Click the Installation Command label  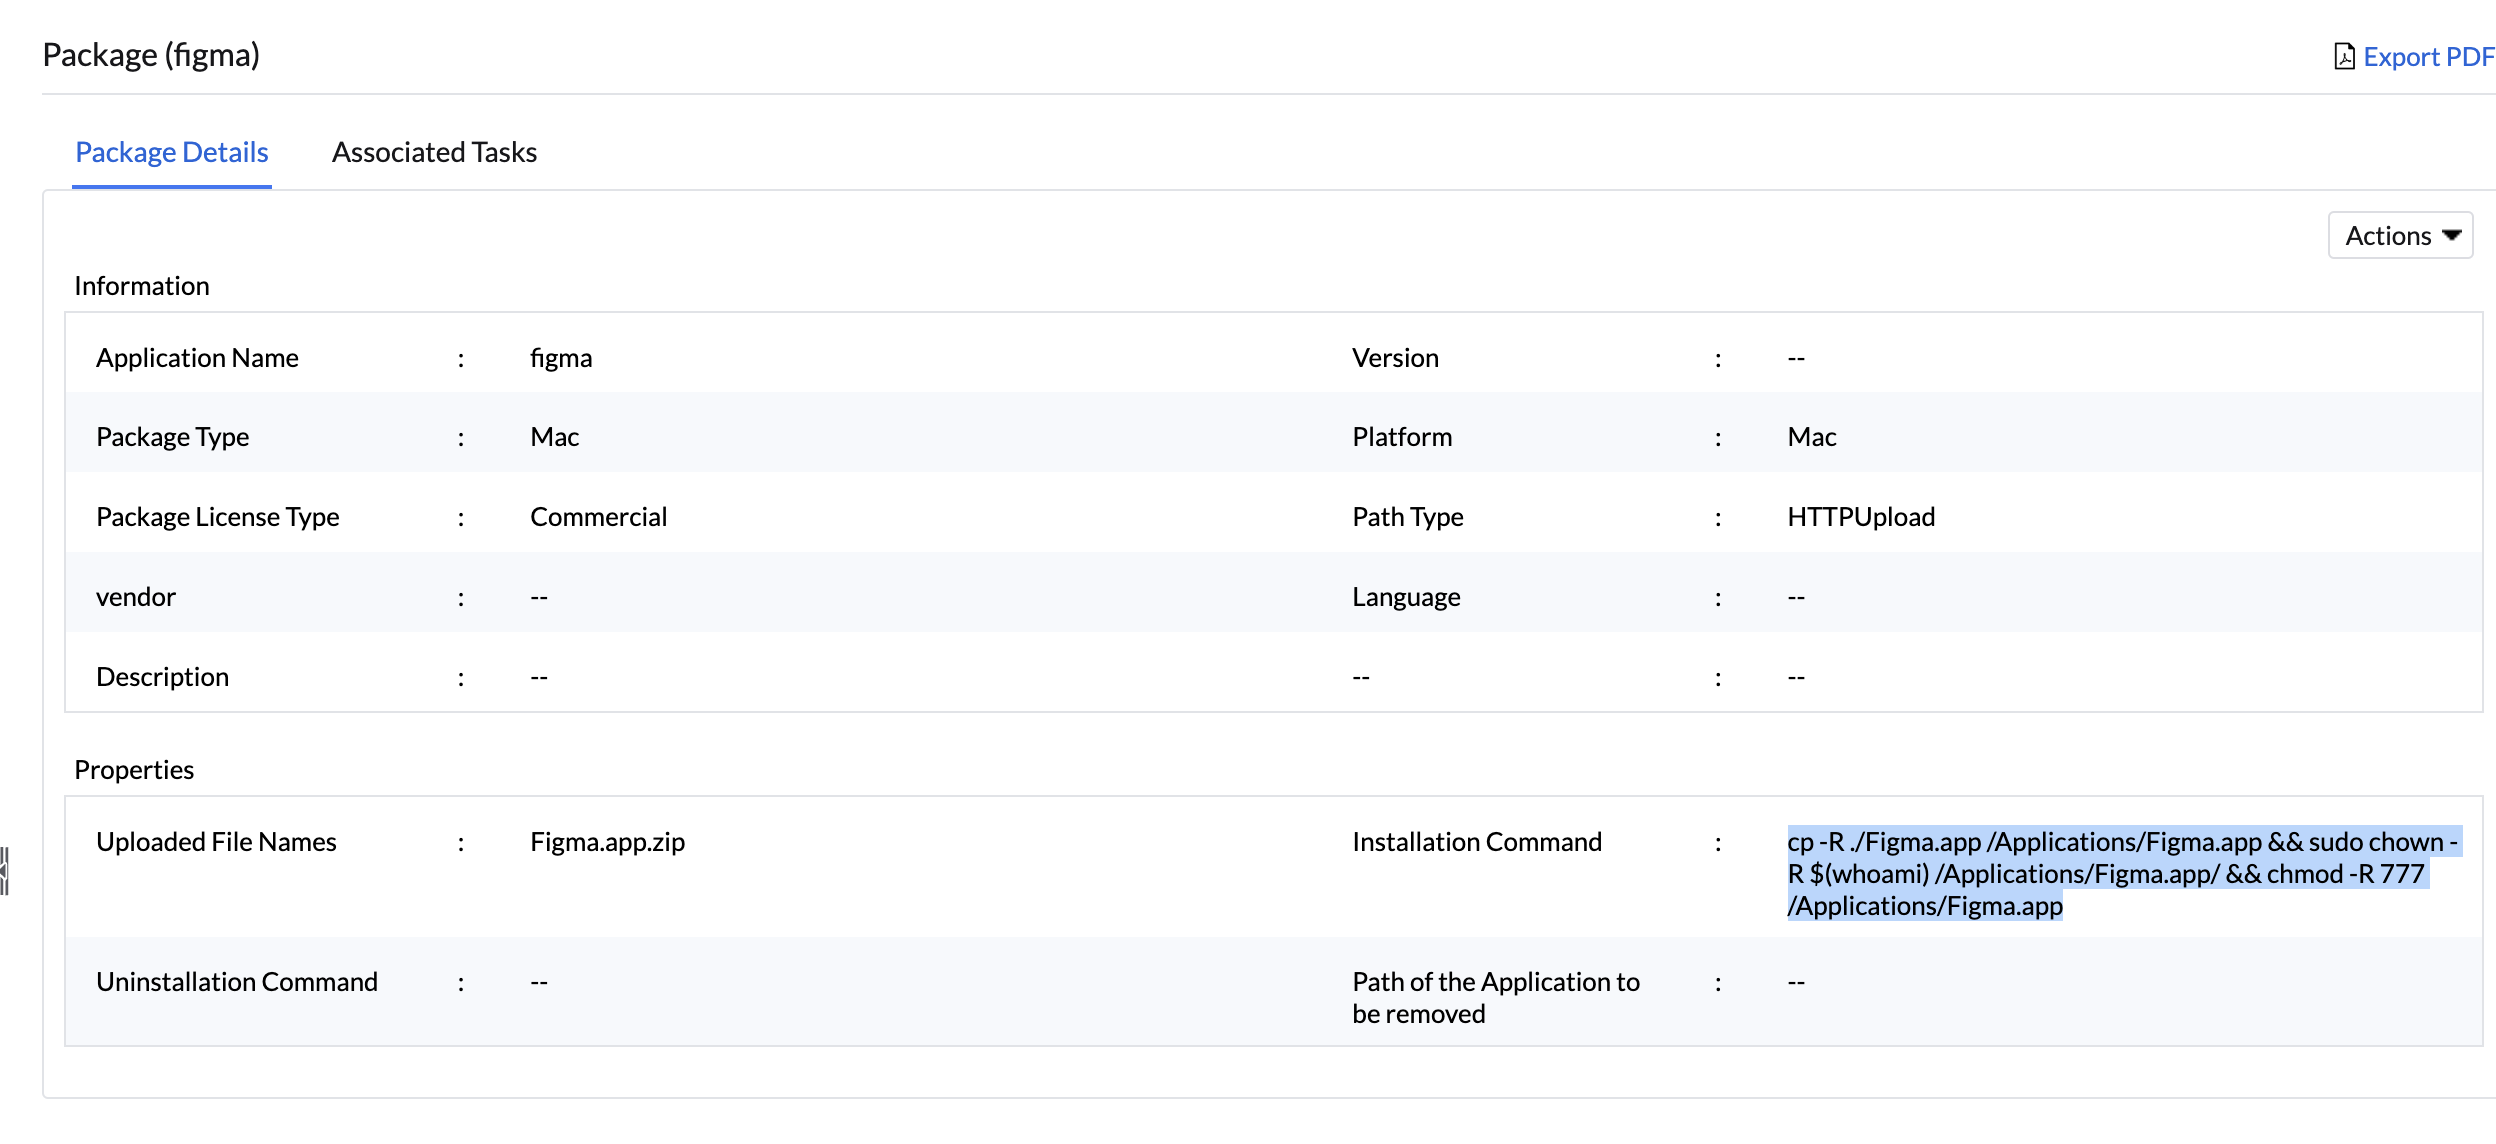tap(1477, 842)
